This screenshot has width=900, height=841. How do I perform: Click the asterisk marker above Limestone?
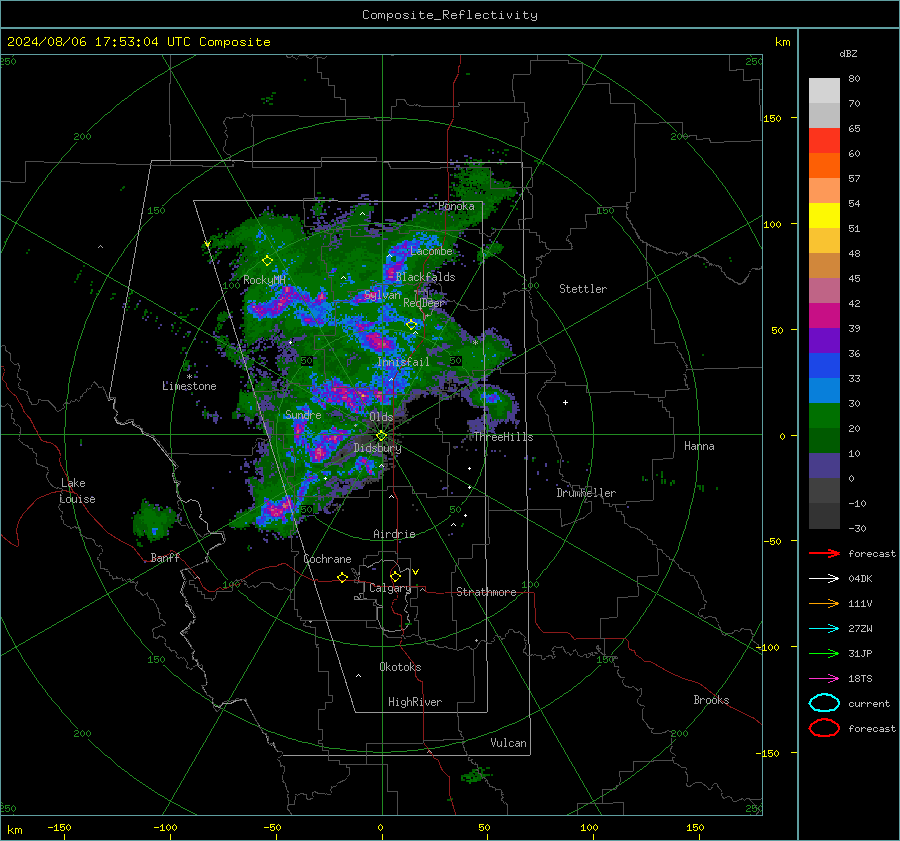[189, 377]
